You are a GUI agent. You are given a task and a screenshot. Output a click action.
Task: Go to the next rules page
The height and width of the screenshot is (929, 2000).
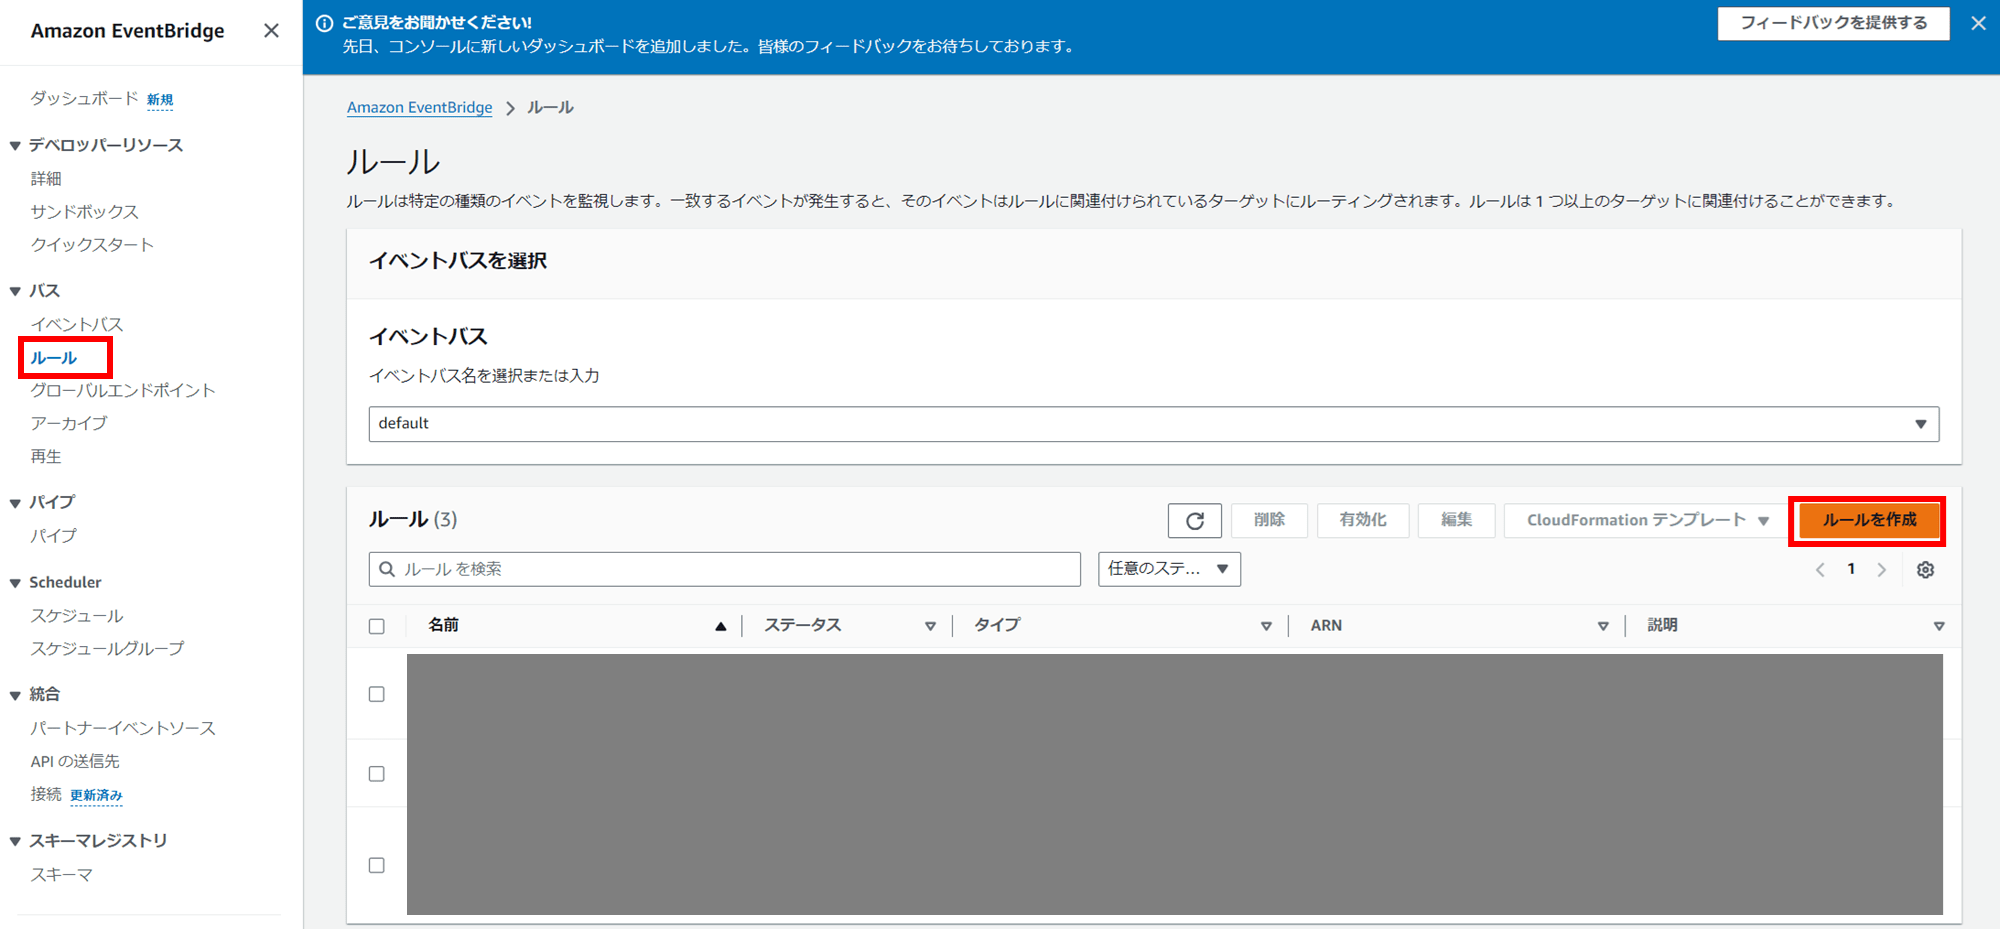[1882, 569]
